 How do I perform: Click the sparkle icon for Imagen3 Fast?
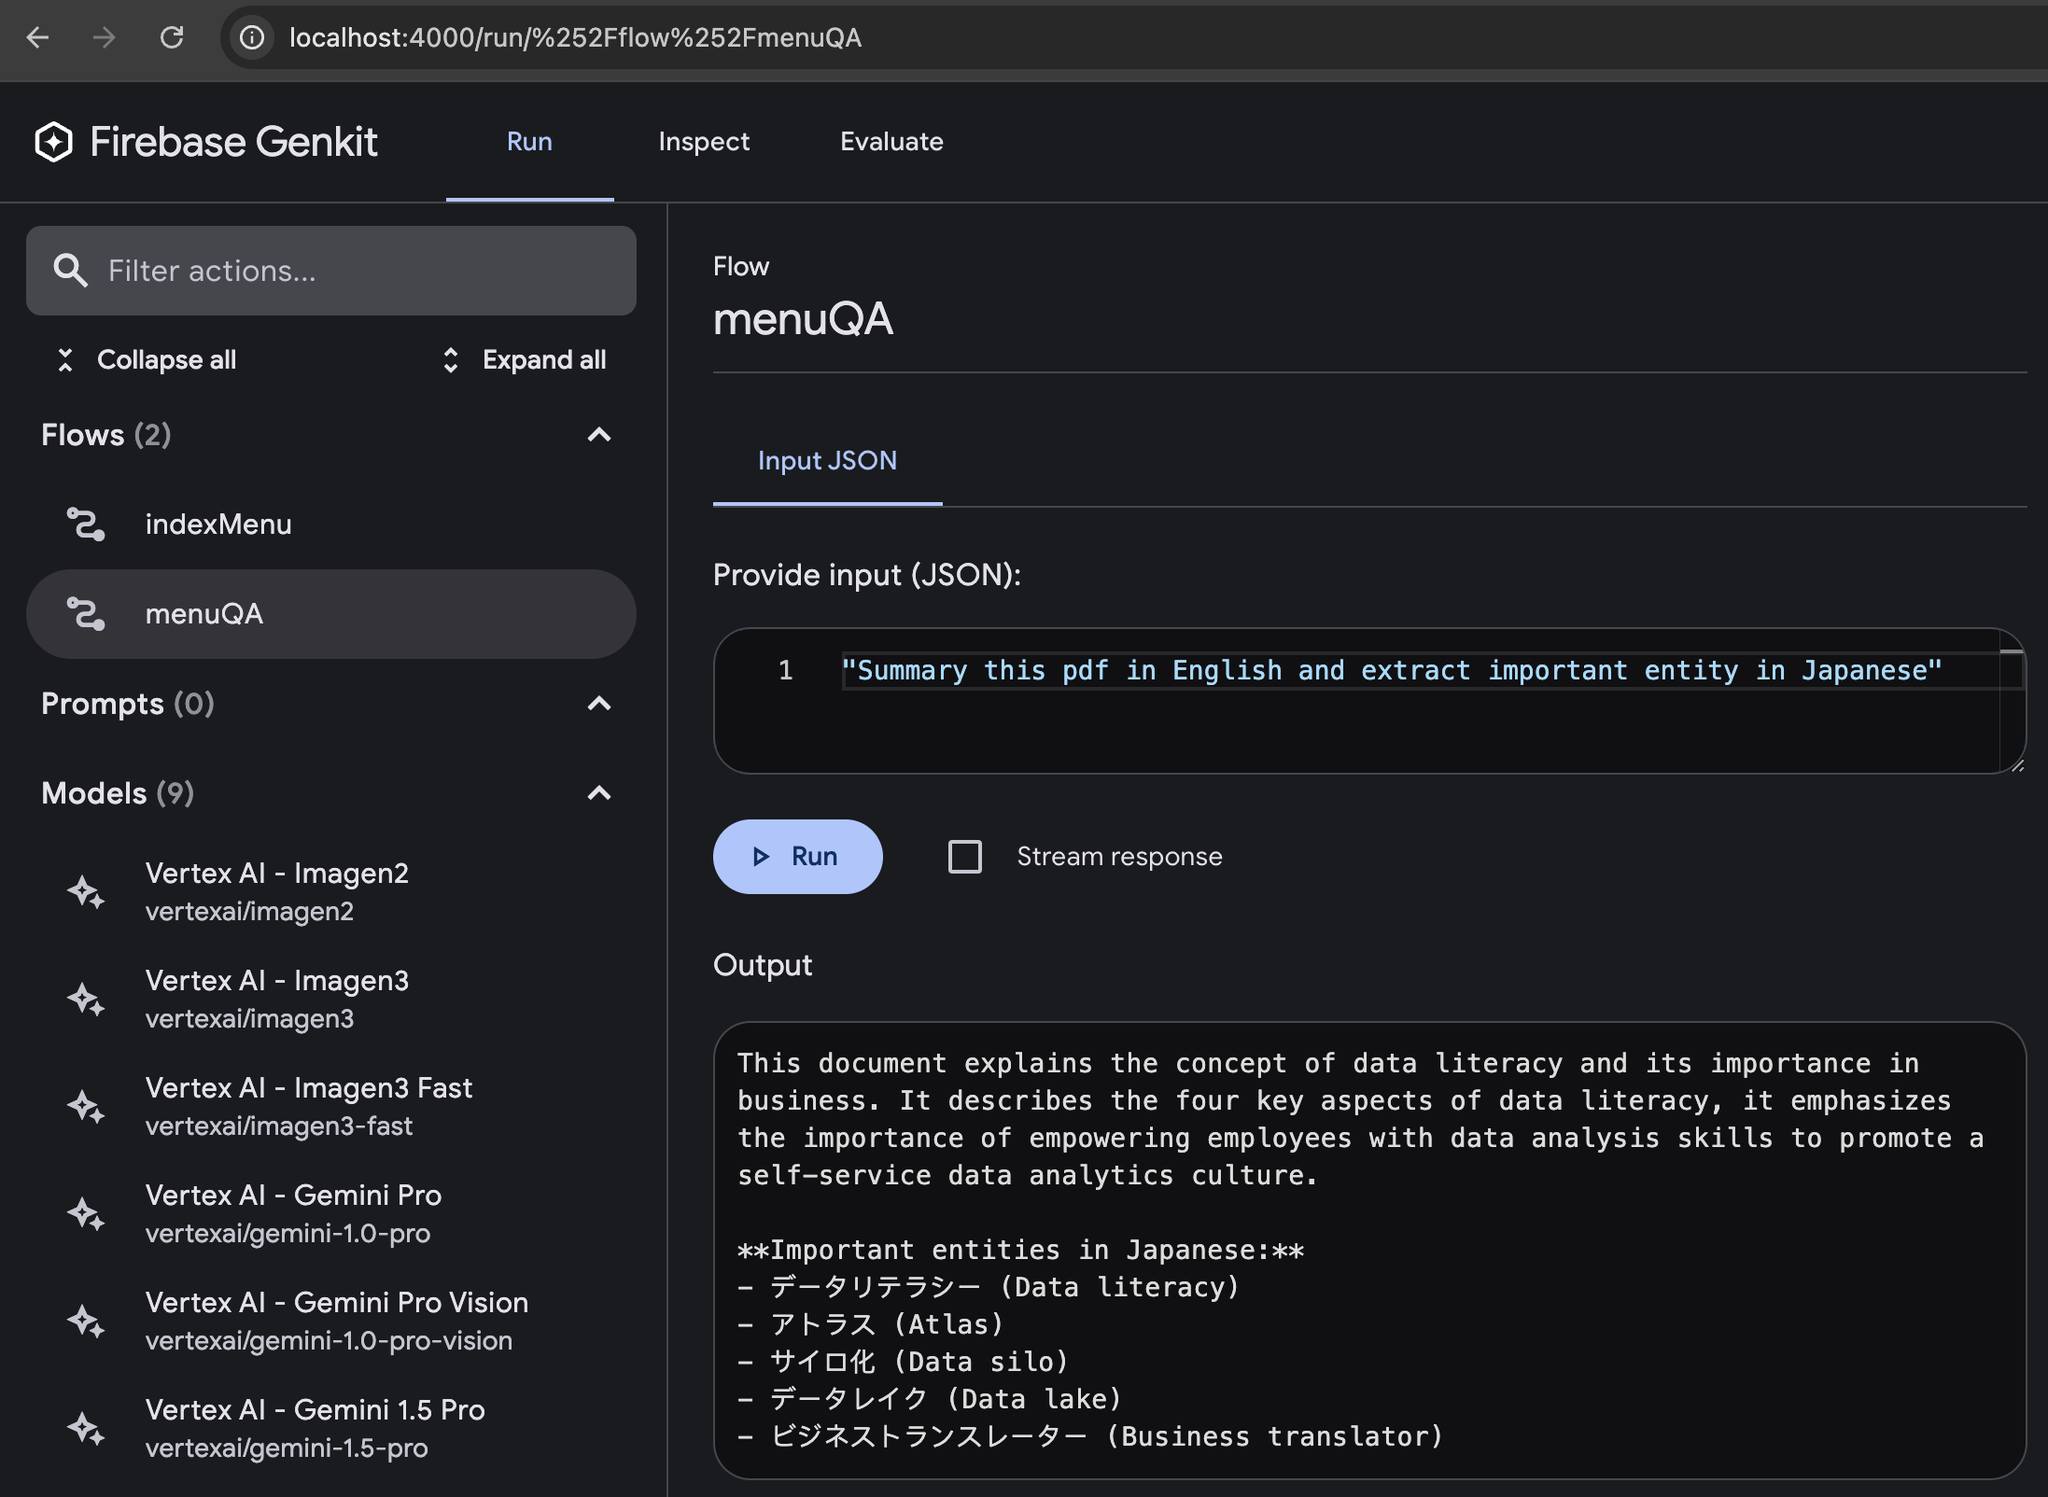coord(86,1106)
